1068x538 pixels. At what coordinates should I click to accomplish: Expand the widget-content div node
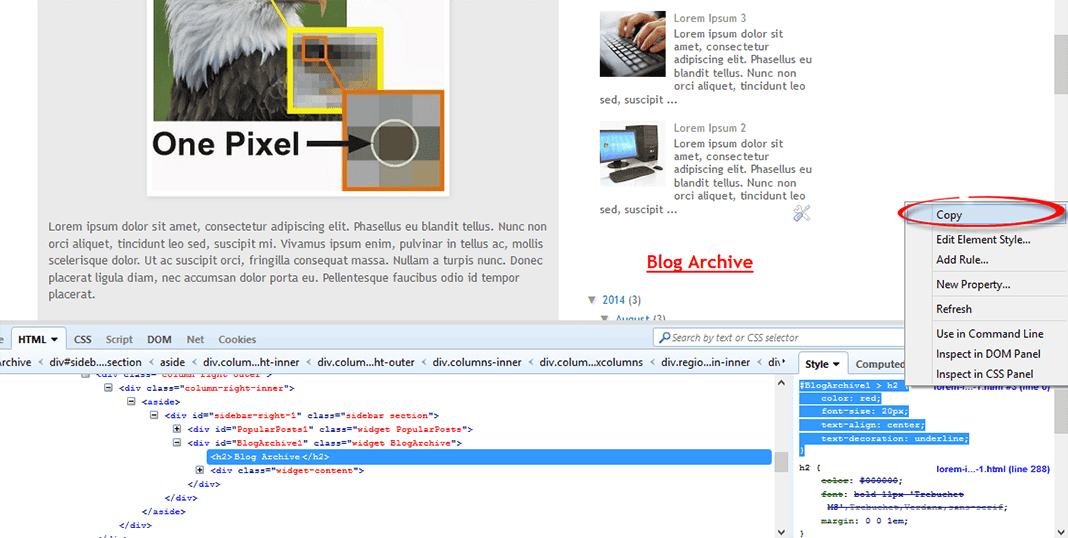click(x=200, y=470)
